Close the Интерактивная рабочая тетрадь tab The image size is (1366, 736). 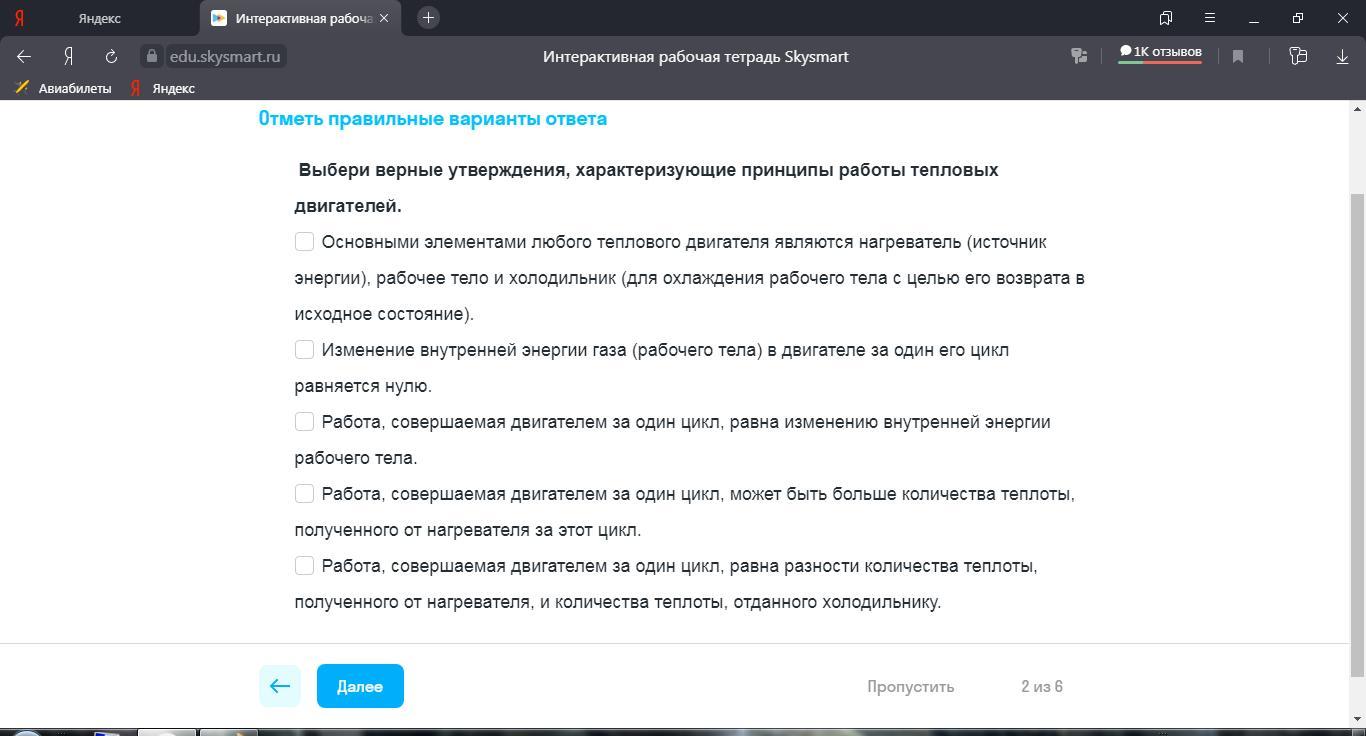[x=384, y=18]
